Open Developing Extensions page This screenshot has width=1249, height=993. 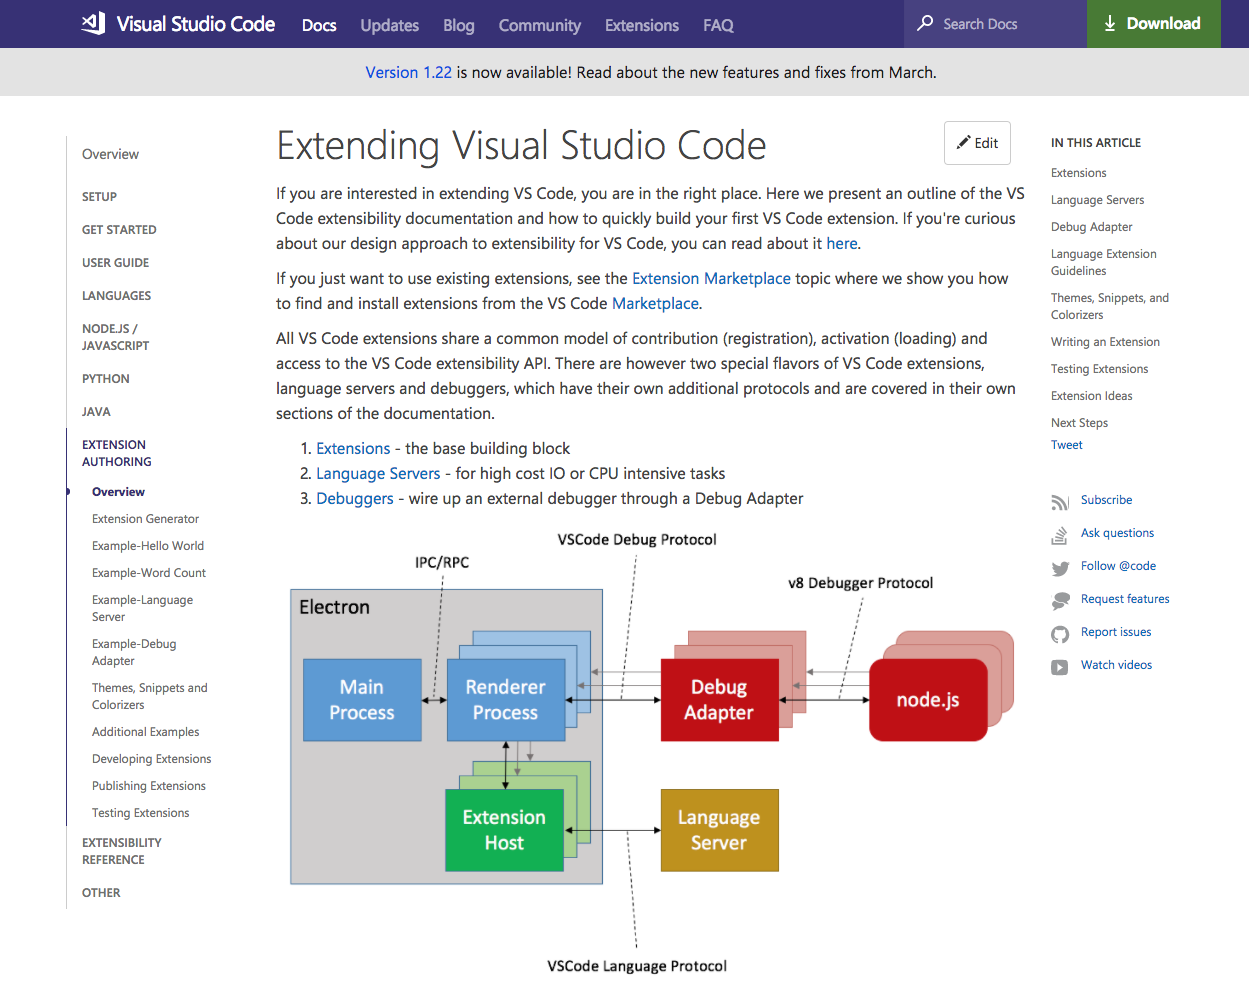151,759
